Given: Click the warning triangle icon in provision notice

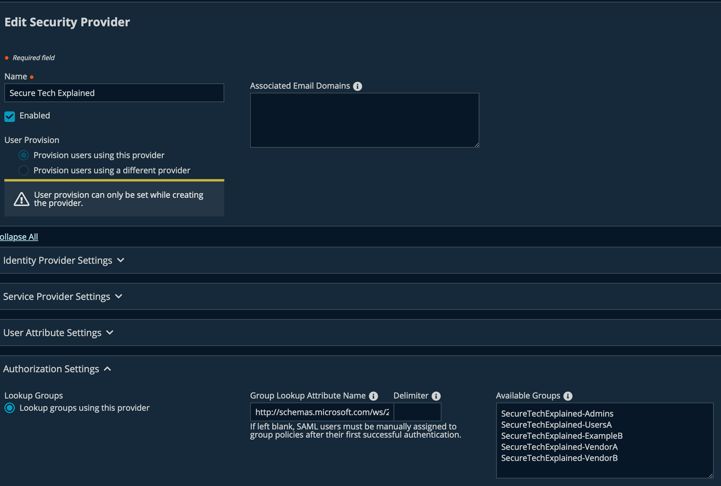Looking at the screenshot, I should coord(21,199).
